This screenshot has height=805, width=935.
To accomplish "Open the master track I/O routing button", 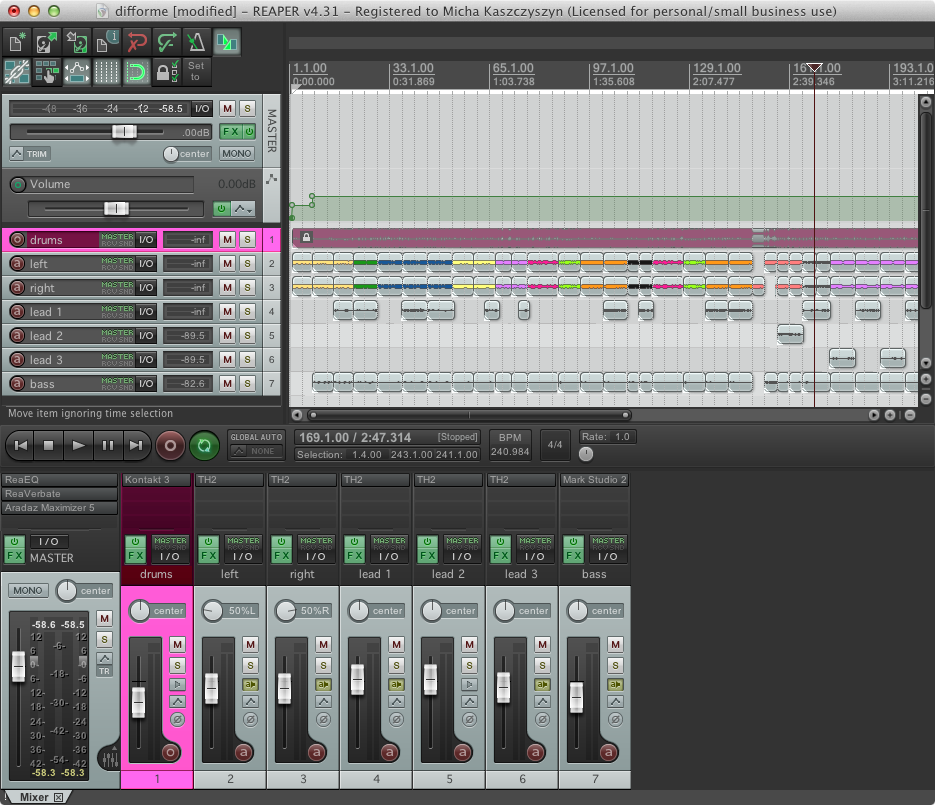I will pos(202,109).
